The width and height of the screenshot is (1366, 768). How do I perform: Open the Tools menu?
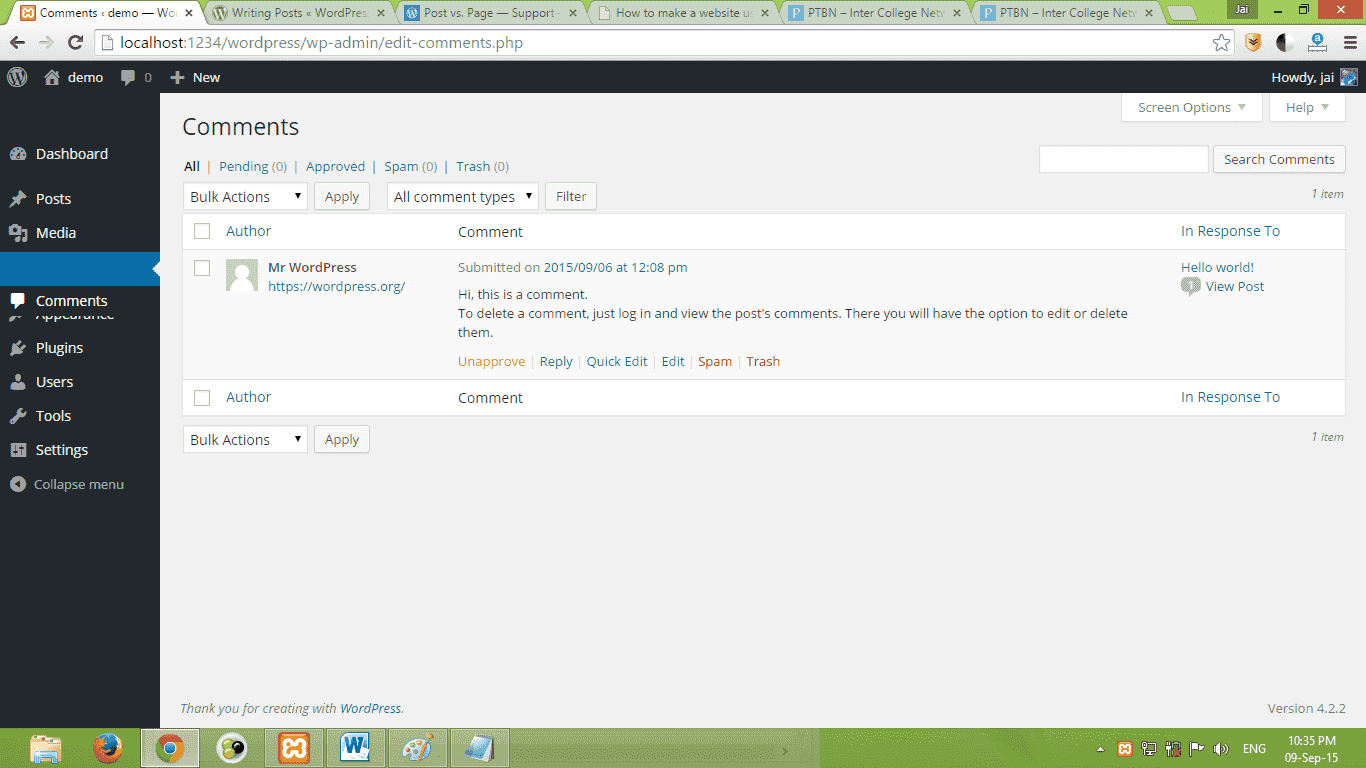click(x=53, y=416)
